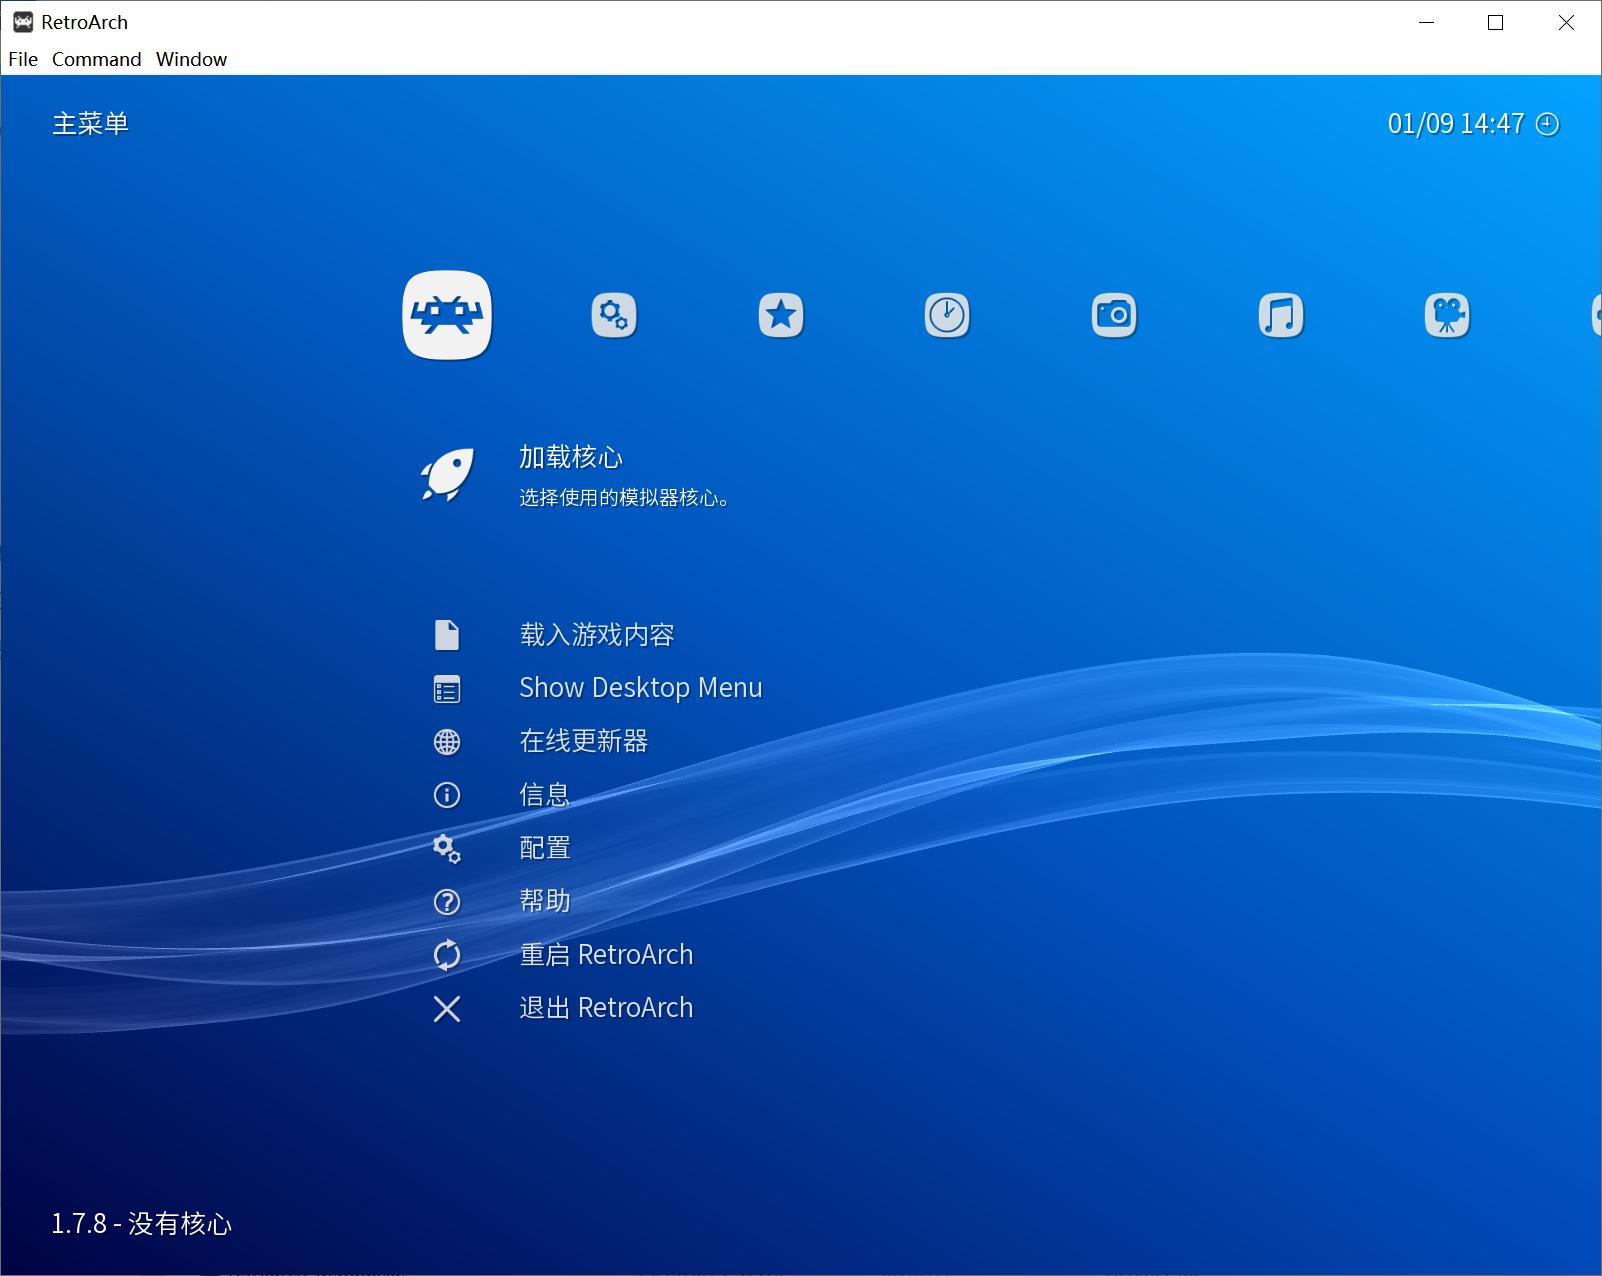Click 重启 RetroArch to restart

point(605,954)
